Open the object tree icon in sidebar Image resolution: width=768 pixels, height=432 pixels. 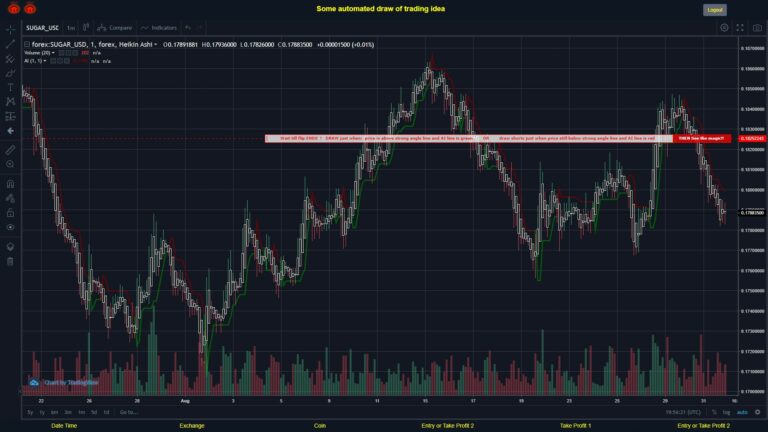coord(10,246)
